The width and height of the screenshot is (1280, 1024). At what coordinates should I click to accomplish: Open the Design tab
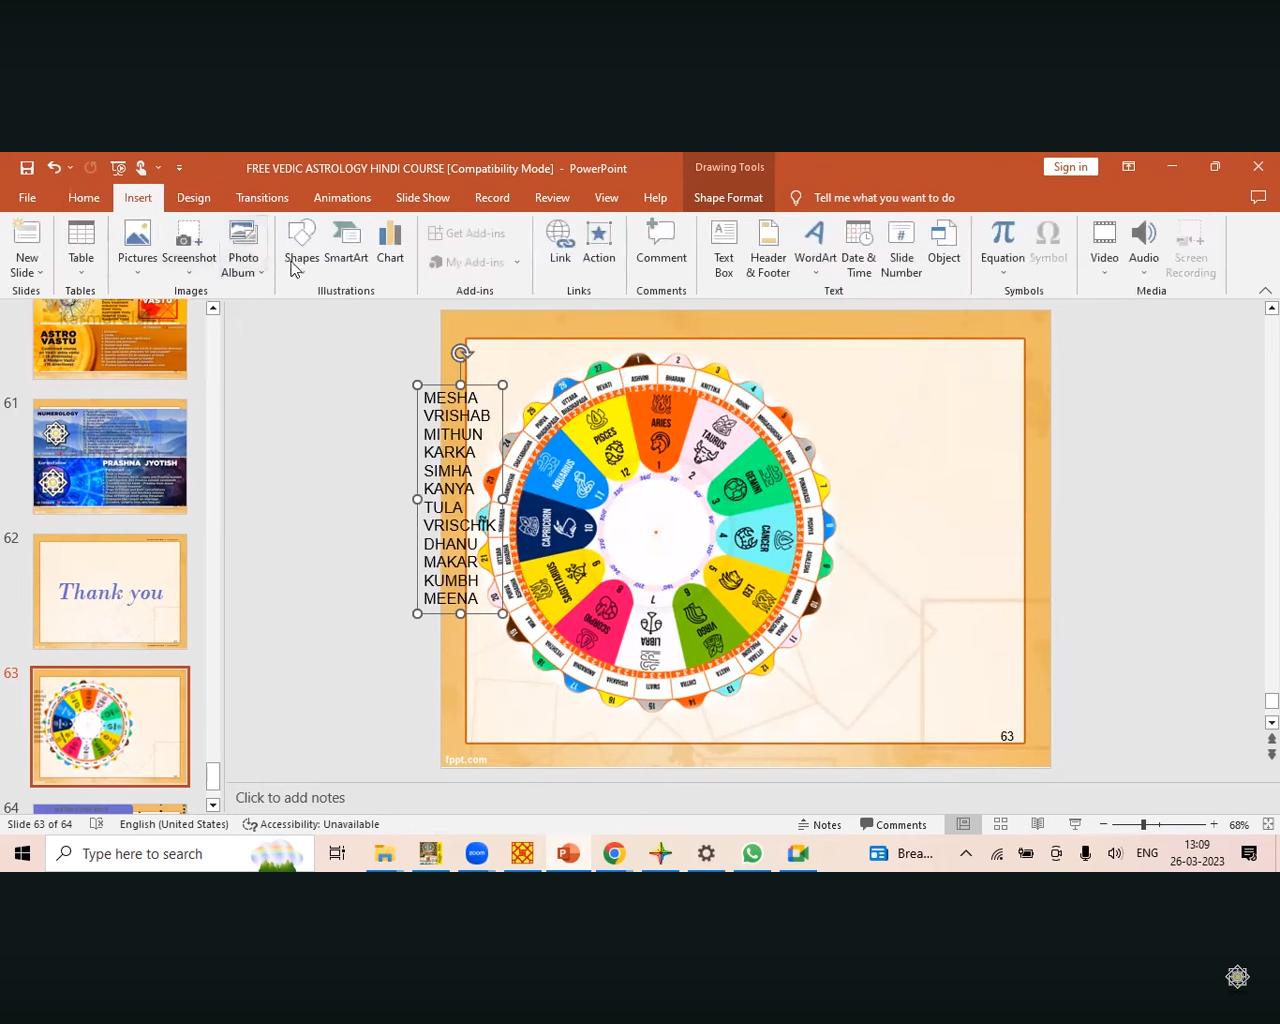tap(193, 198)
